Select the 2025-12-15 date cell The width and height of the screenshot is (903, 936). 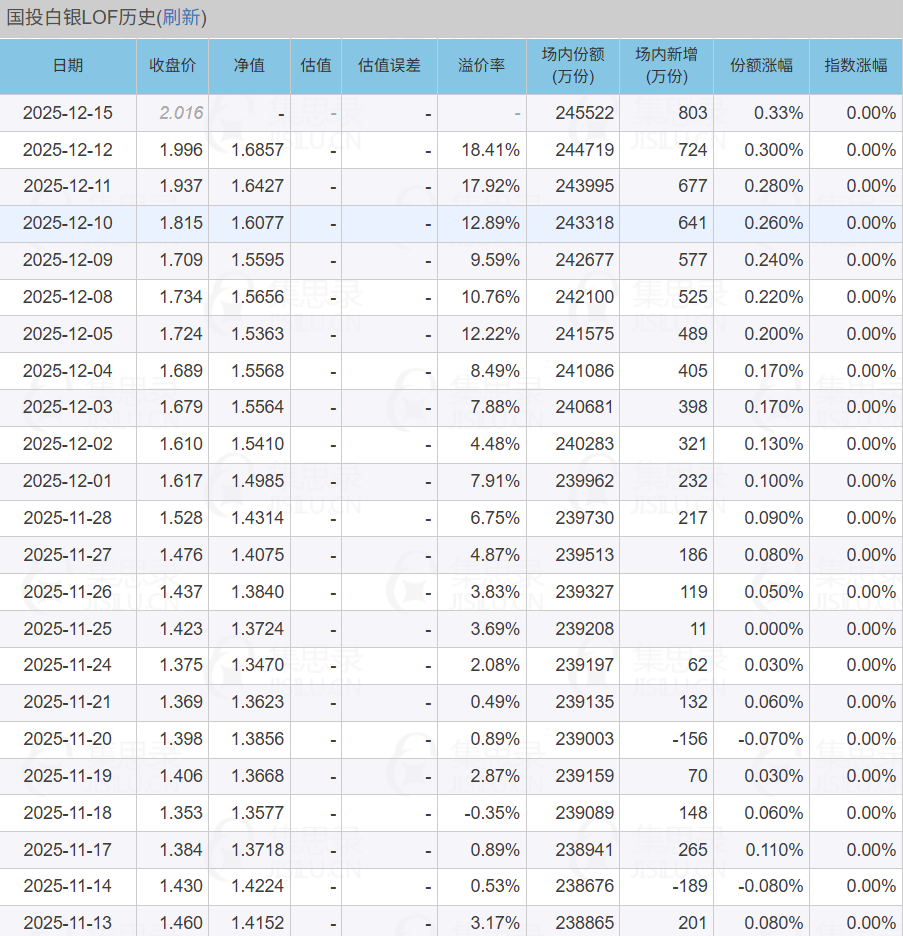click(x=68, y=113)
